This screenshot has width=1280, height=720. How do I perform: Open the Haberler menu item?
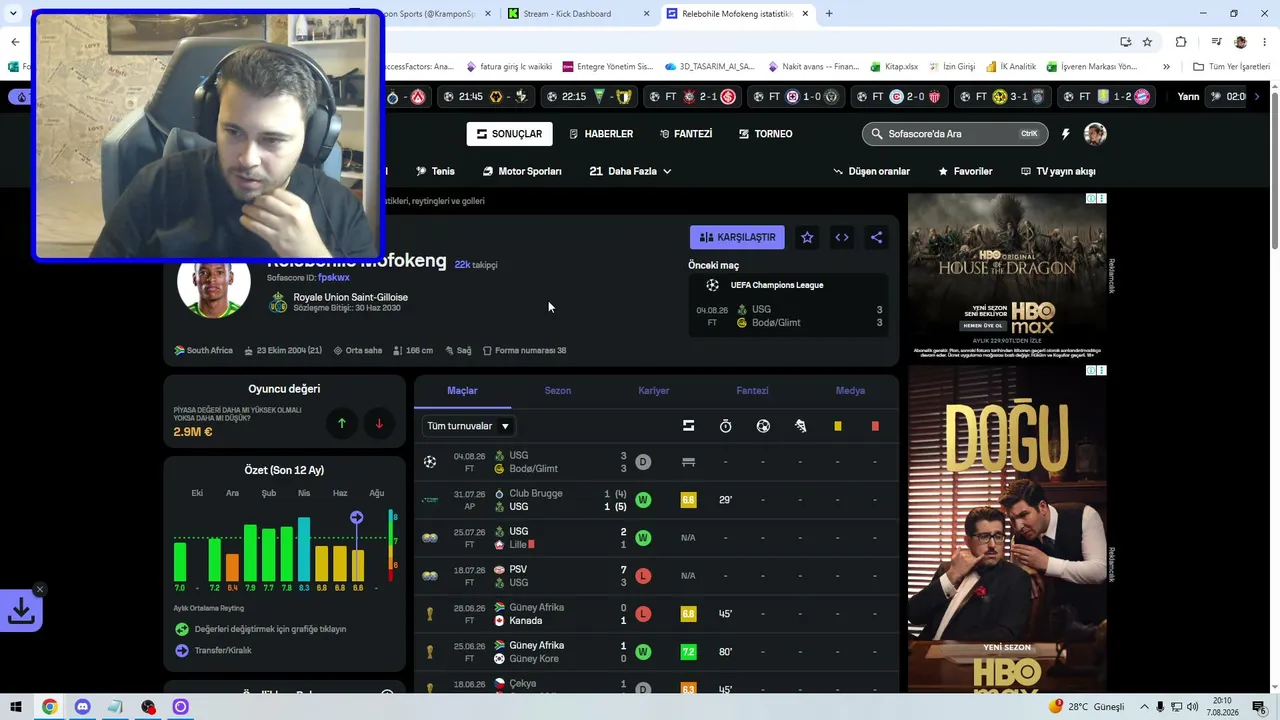click(601, 134)
